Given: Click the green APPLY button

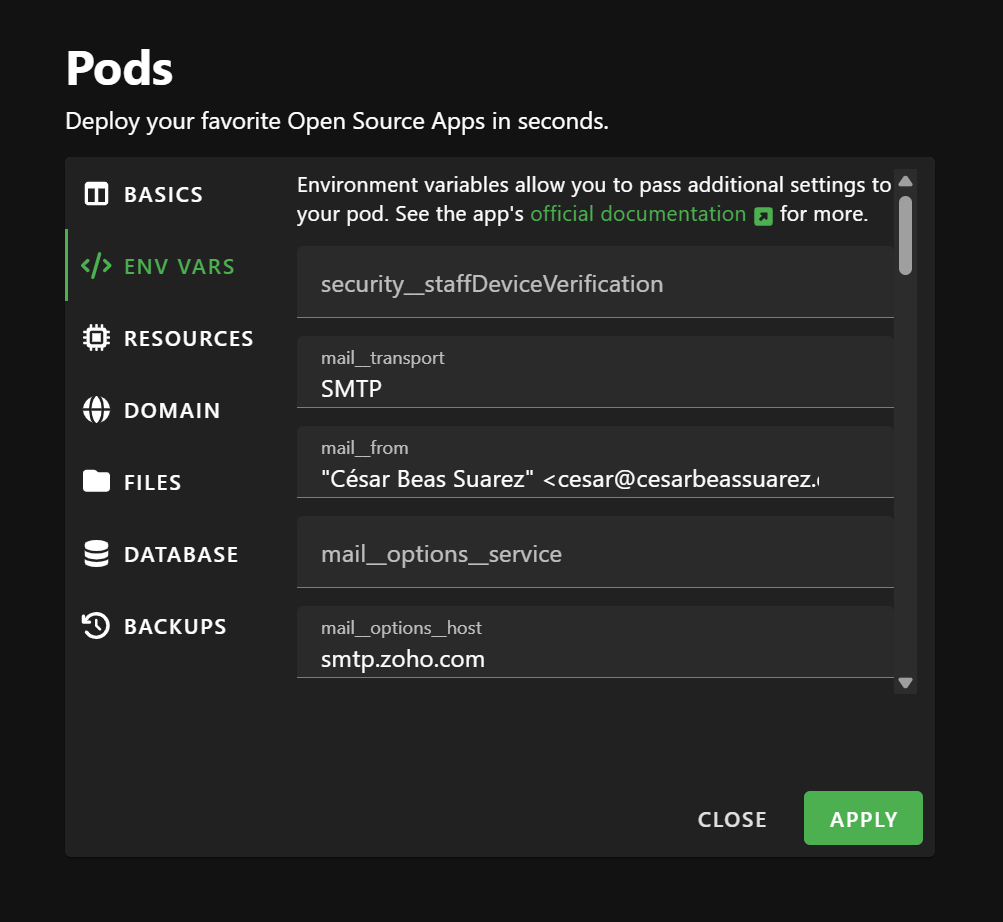Looking at the screenshot, I should [862, 817].
